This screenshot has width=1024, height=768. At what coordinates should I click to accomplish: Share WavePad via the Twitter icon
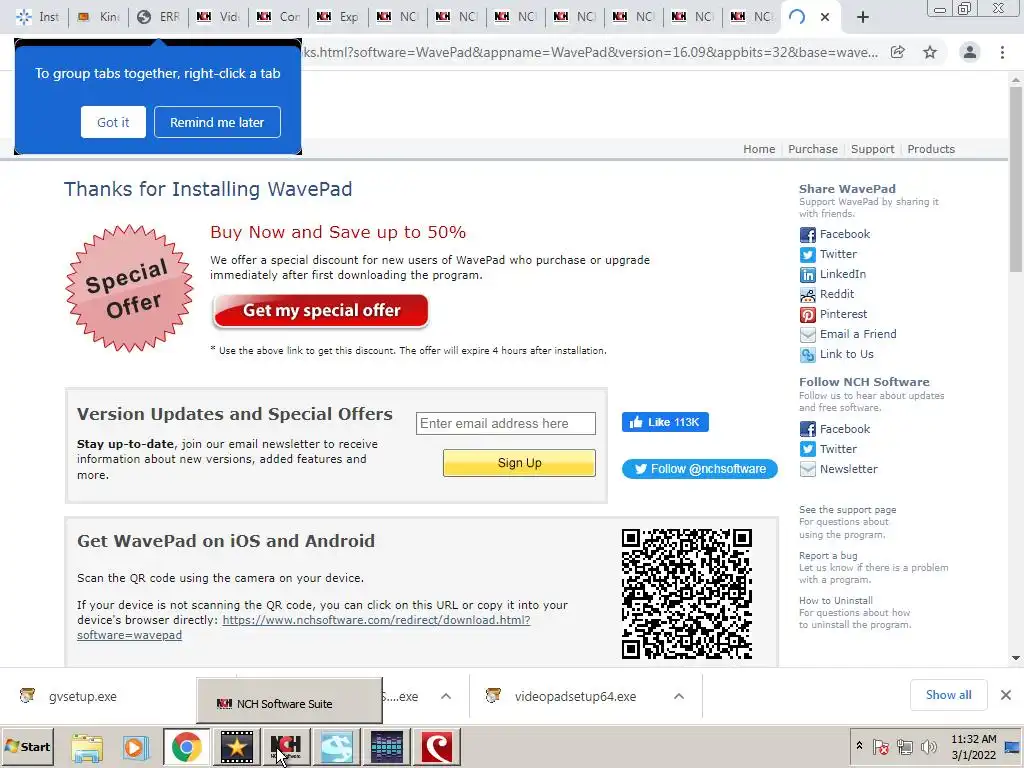click(x=808, y=255)
